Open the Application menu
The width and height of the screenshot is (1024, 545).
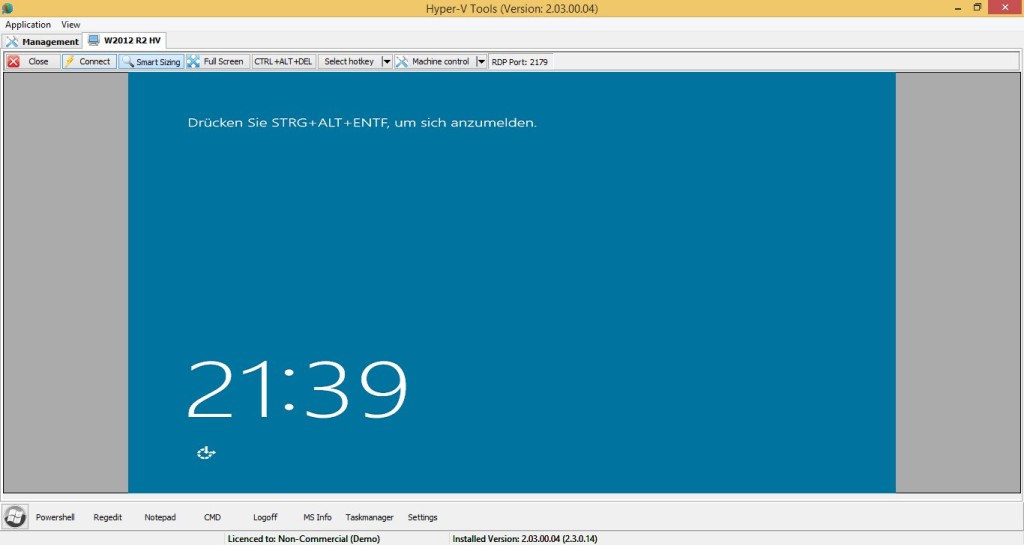click(28, 25)
